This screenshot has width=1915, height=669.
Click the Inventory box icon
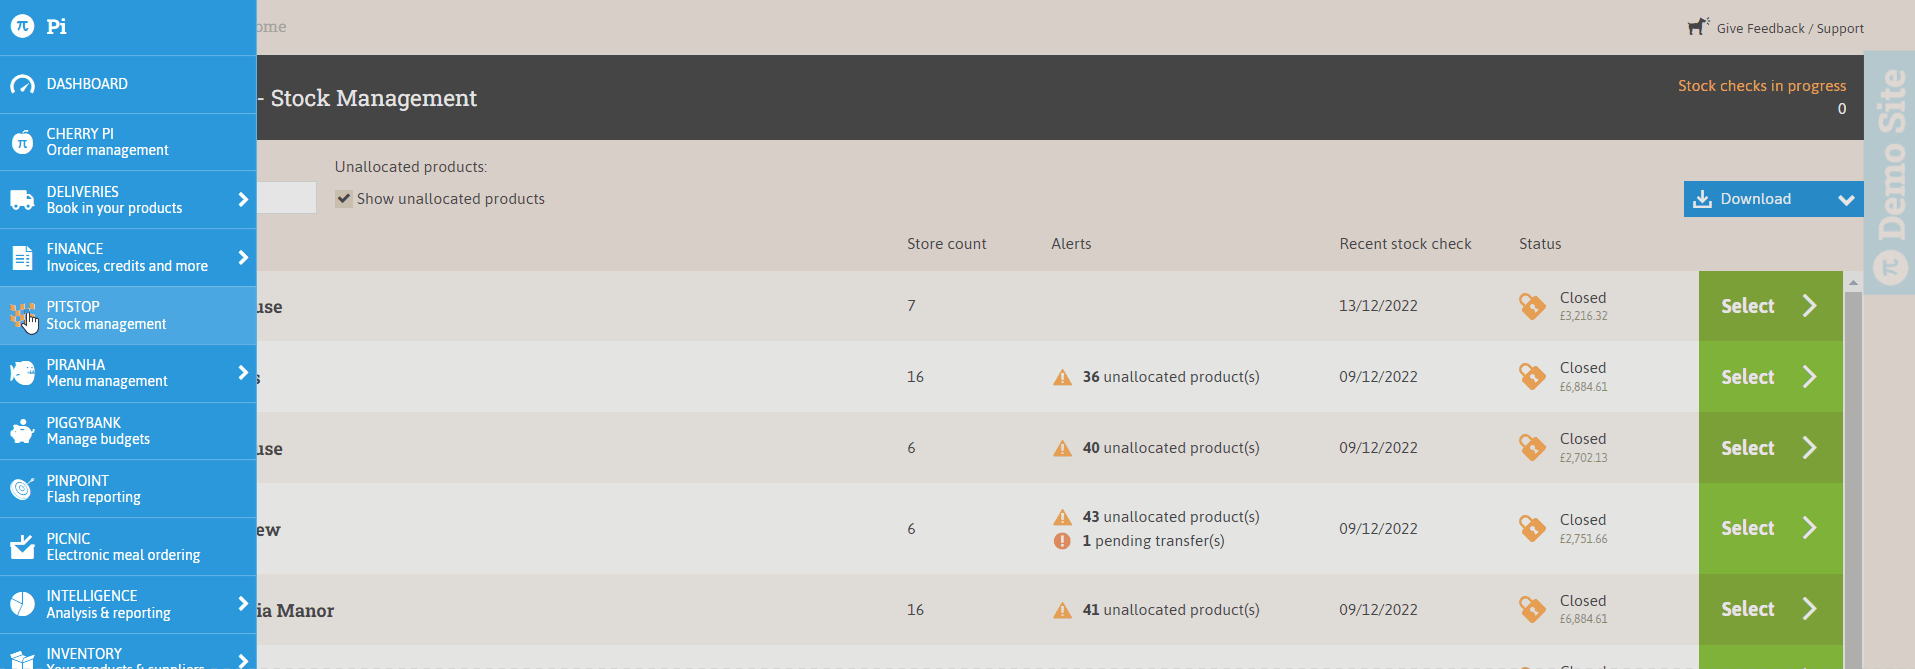[x=22, y=660]
